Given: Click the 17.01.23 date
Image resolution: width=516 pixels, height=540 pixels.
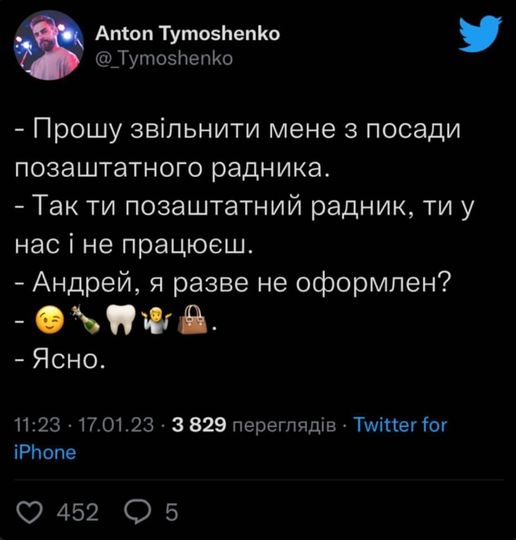Looking at the screenshot, I should tap(116, 425).
